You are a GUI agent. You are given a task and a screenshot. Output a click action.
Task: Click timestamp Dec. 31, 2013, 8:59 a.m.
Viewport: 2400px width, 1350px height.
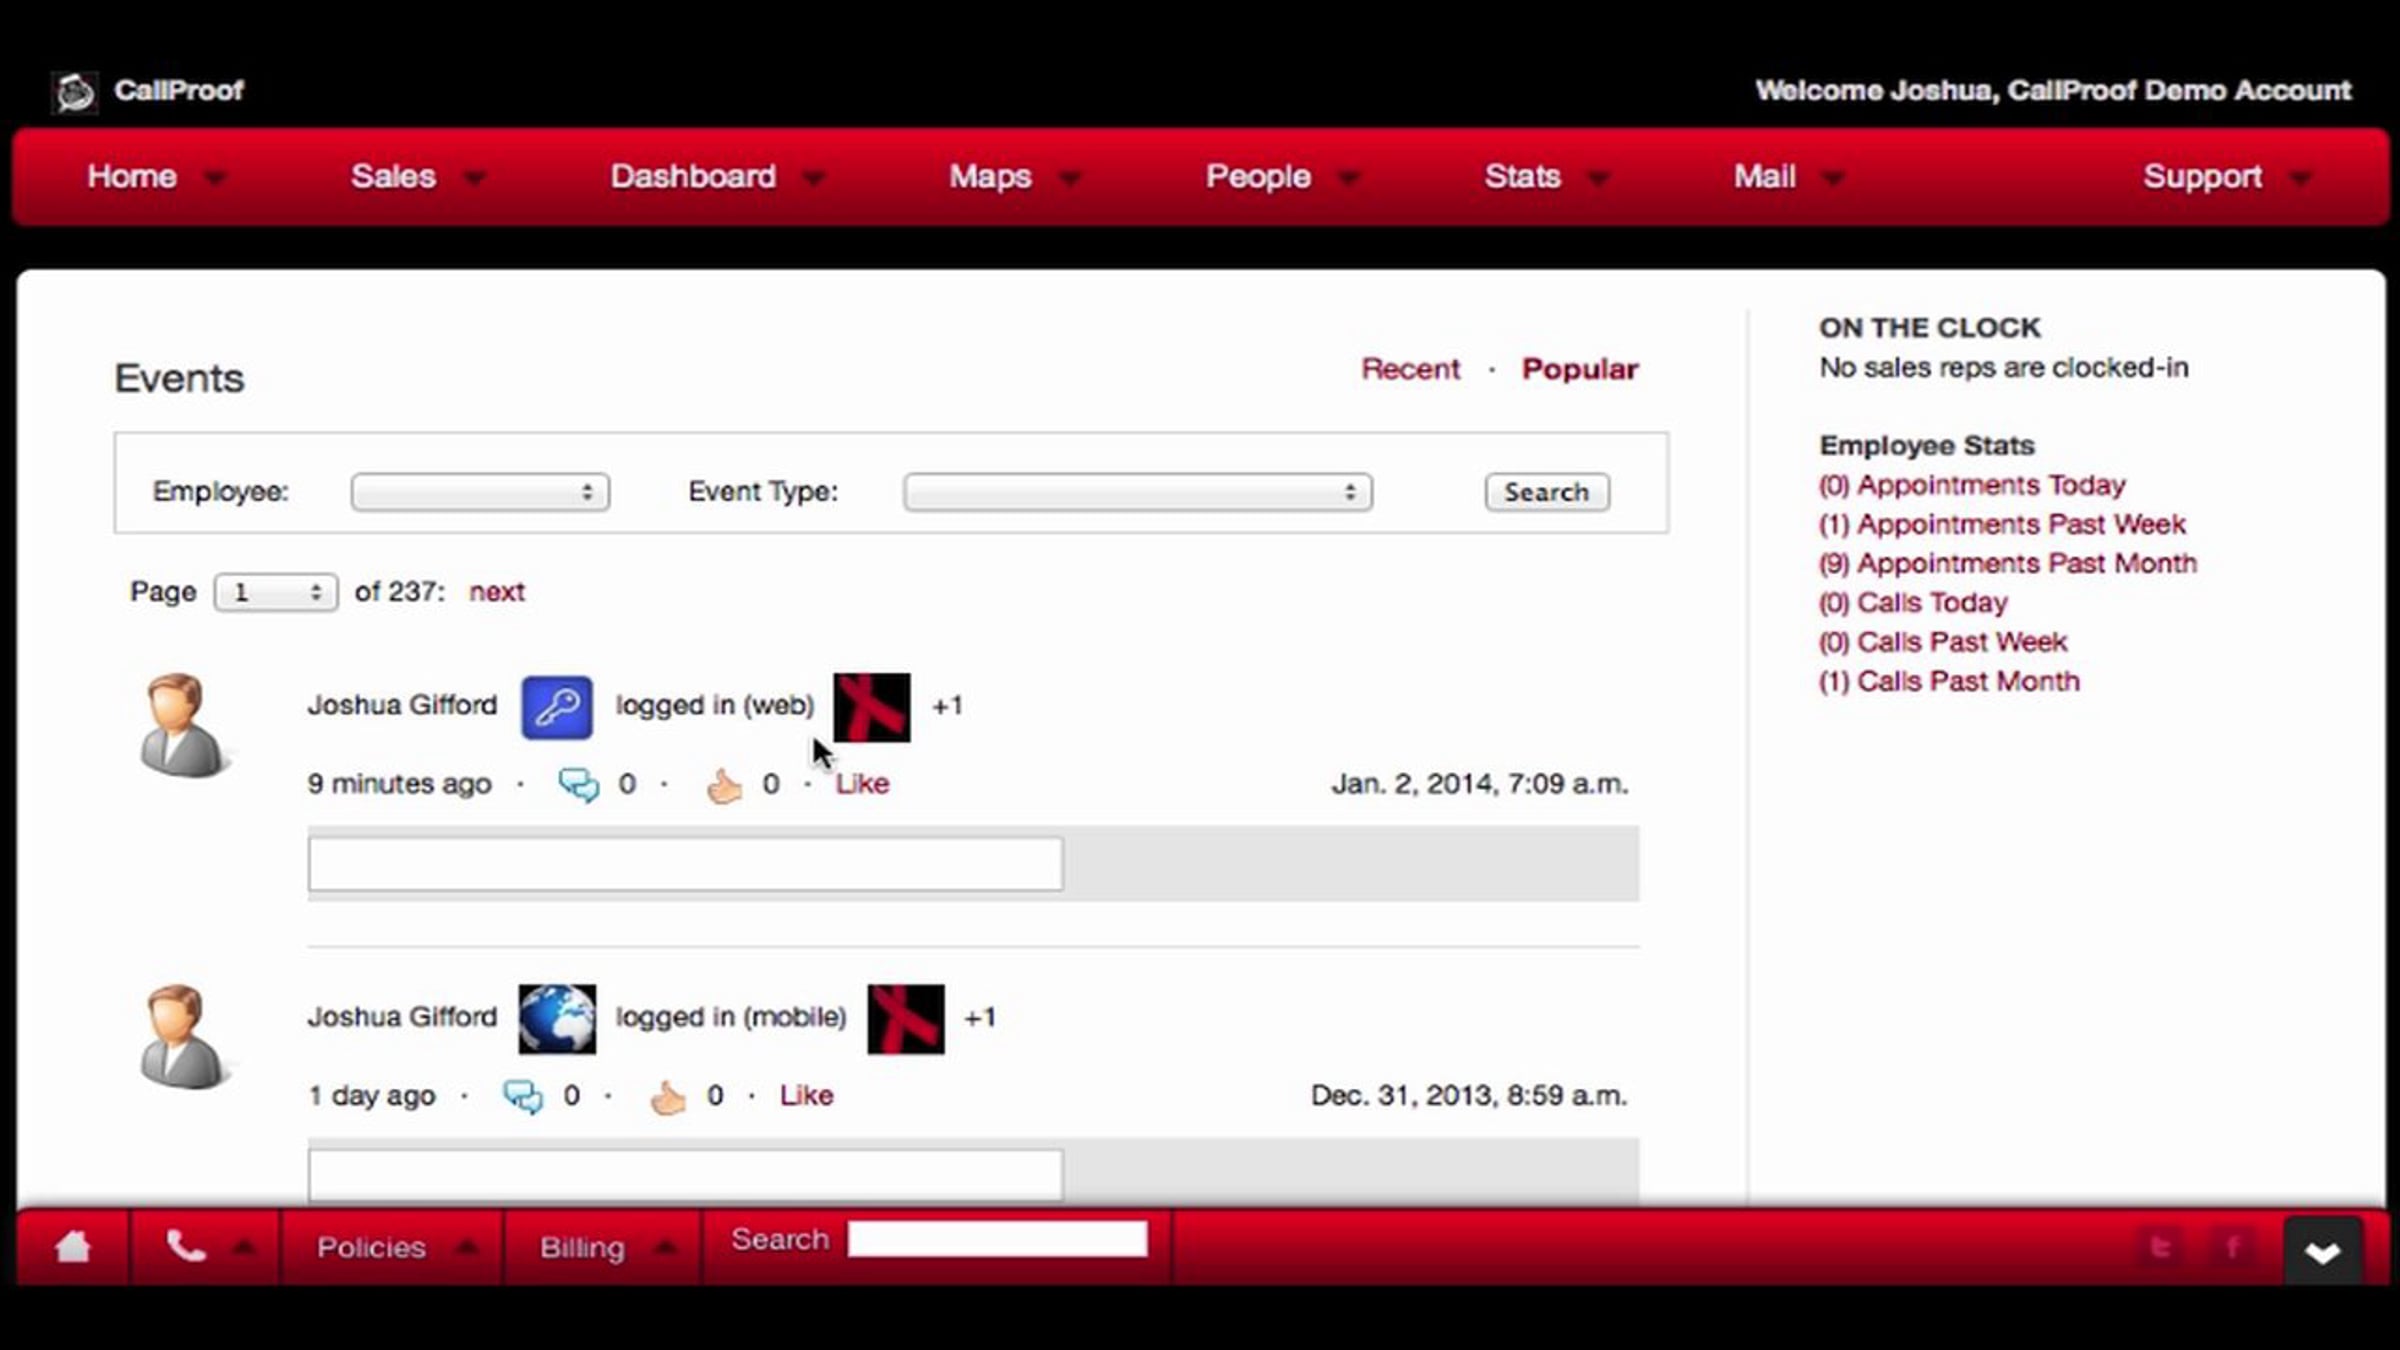[x=1469, y=1096]
